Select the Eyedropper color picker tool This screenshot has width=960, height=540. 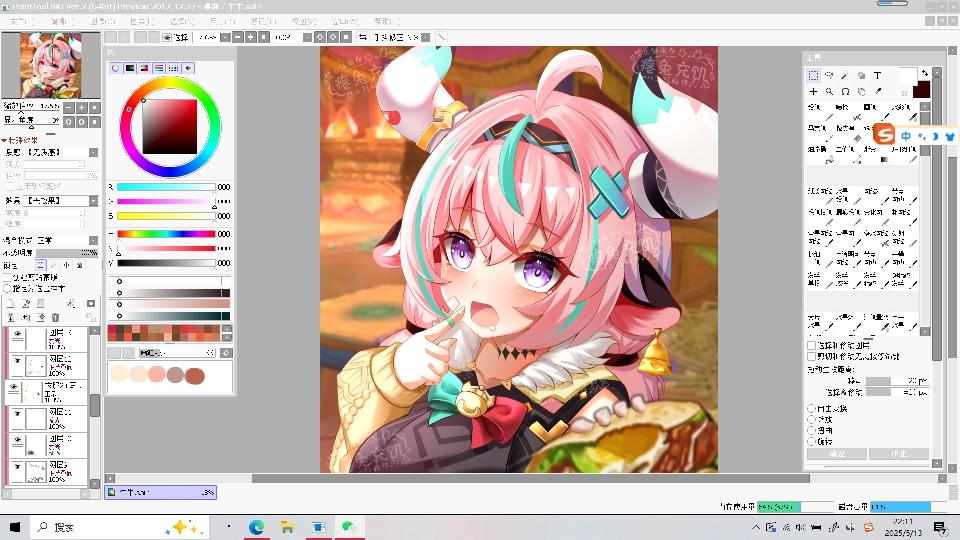[877, 91]
